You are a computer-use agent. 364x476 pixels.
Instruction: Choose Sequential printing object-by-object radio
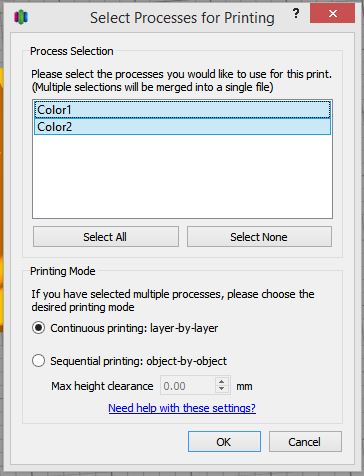39,361
